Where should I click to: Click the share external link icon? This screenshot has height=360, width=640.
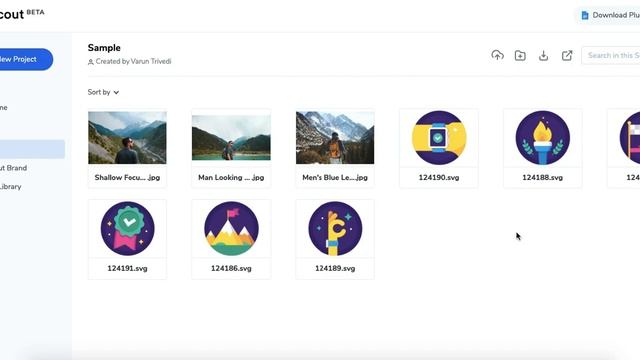pos(567,56)
